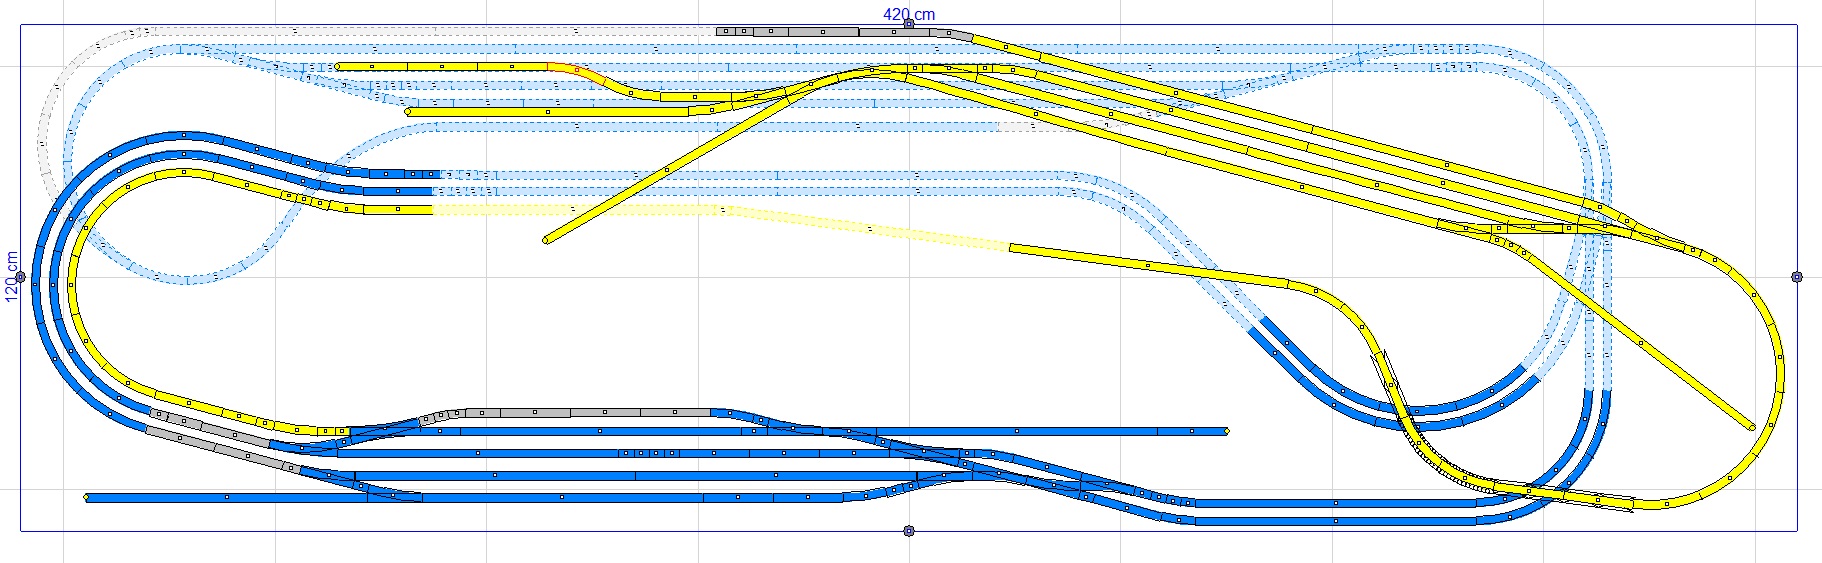Click end buffer of upper blue siding
Image resolution: width=1822 pixels, height=563 pixels.
pyautogui.click(x=1226, y=432)
